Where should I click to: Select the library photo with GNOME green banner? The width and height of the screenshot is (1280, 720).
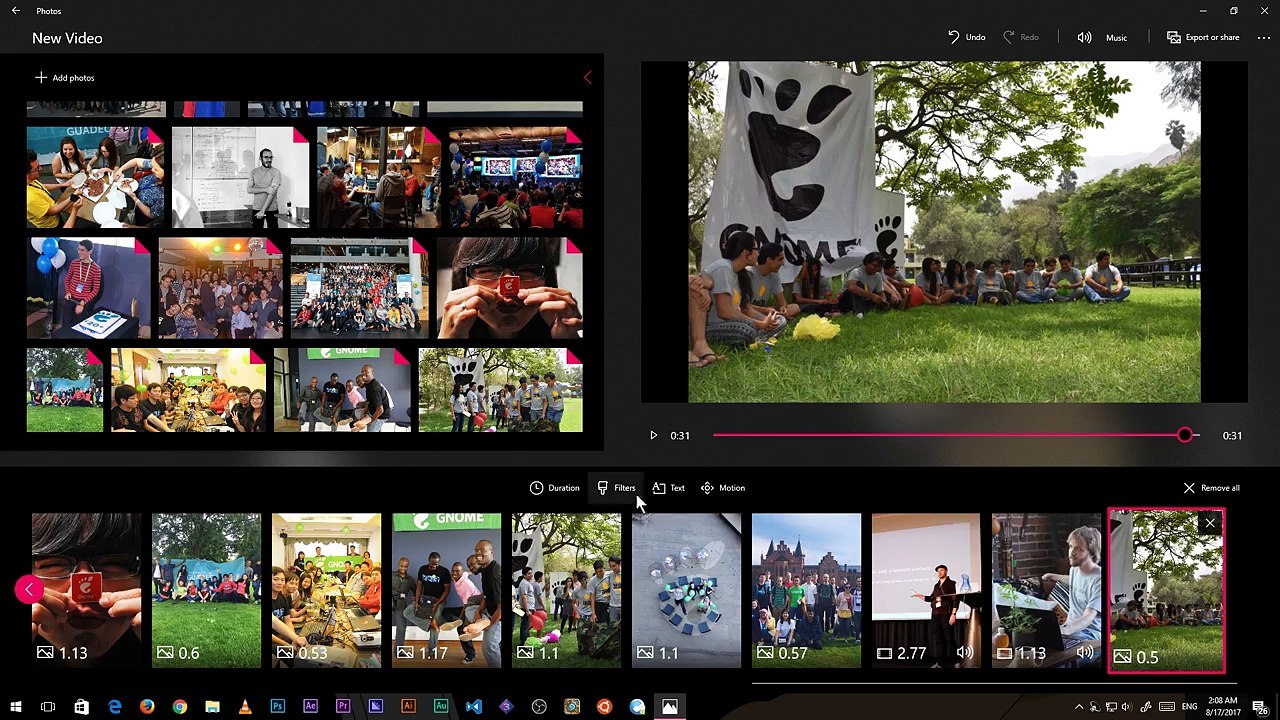(x=342, y=390)
